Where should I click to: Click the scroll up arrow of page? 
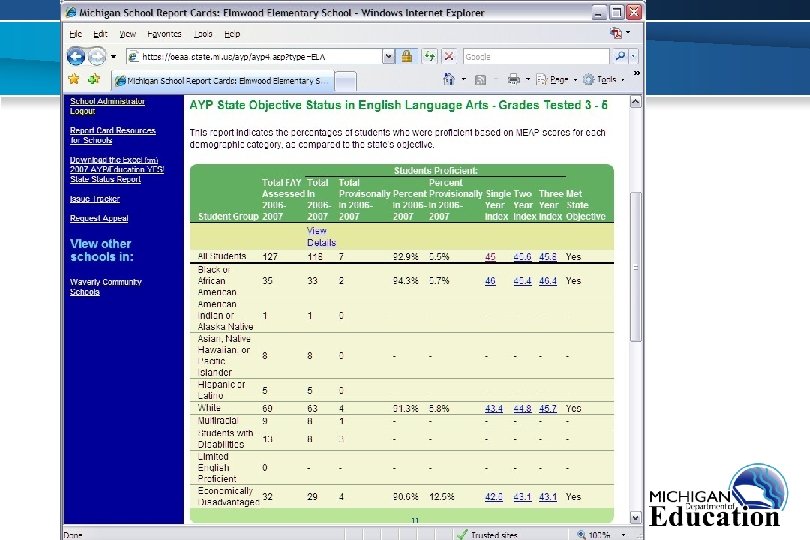click(636, 101)
